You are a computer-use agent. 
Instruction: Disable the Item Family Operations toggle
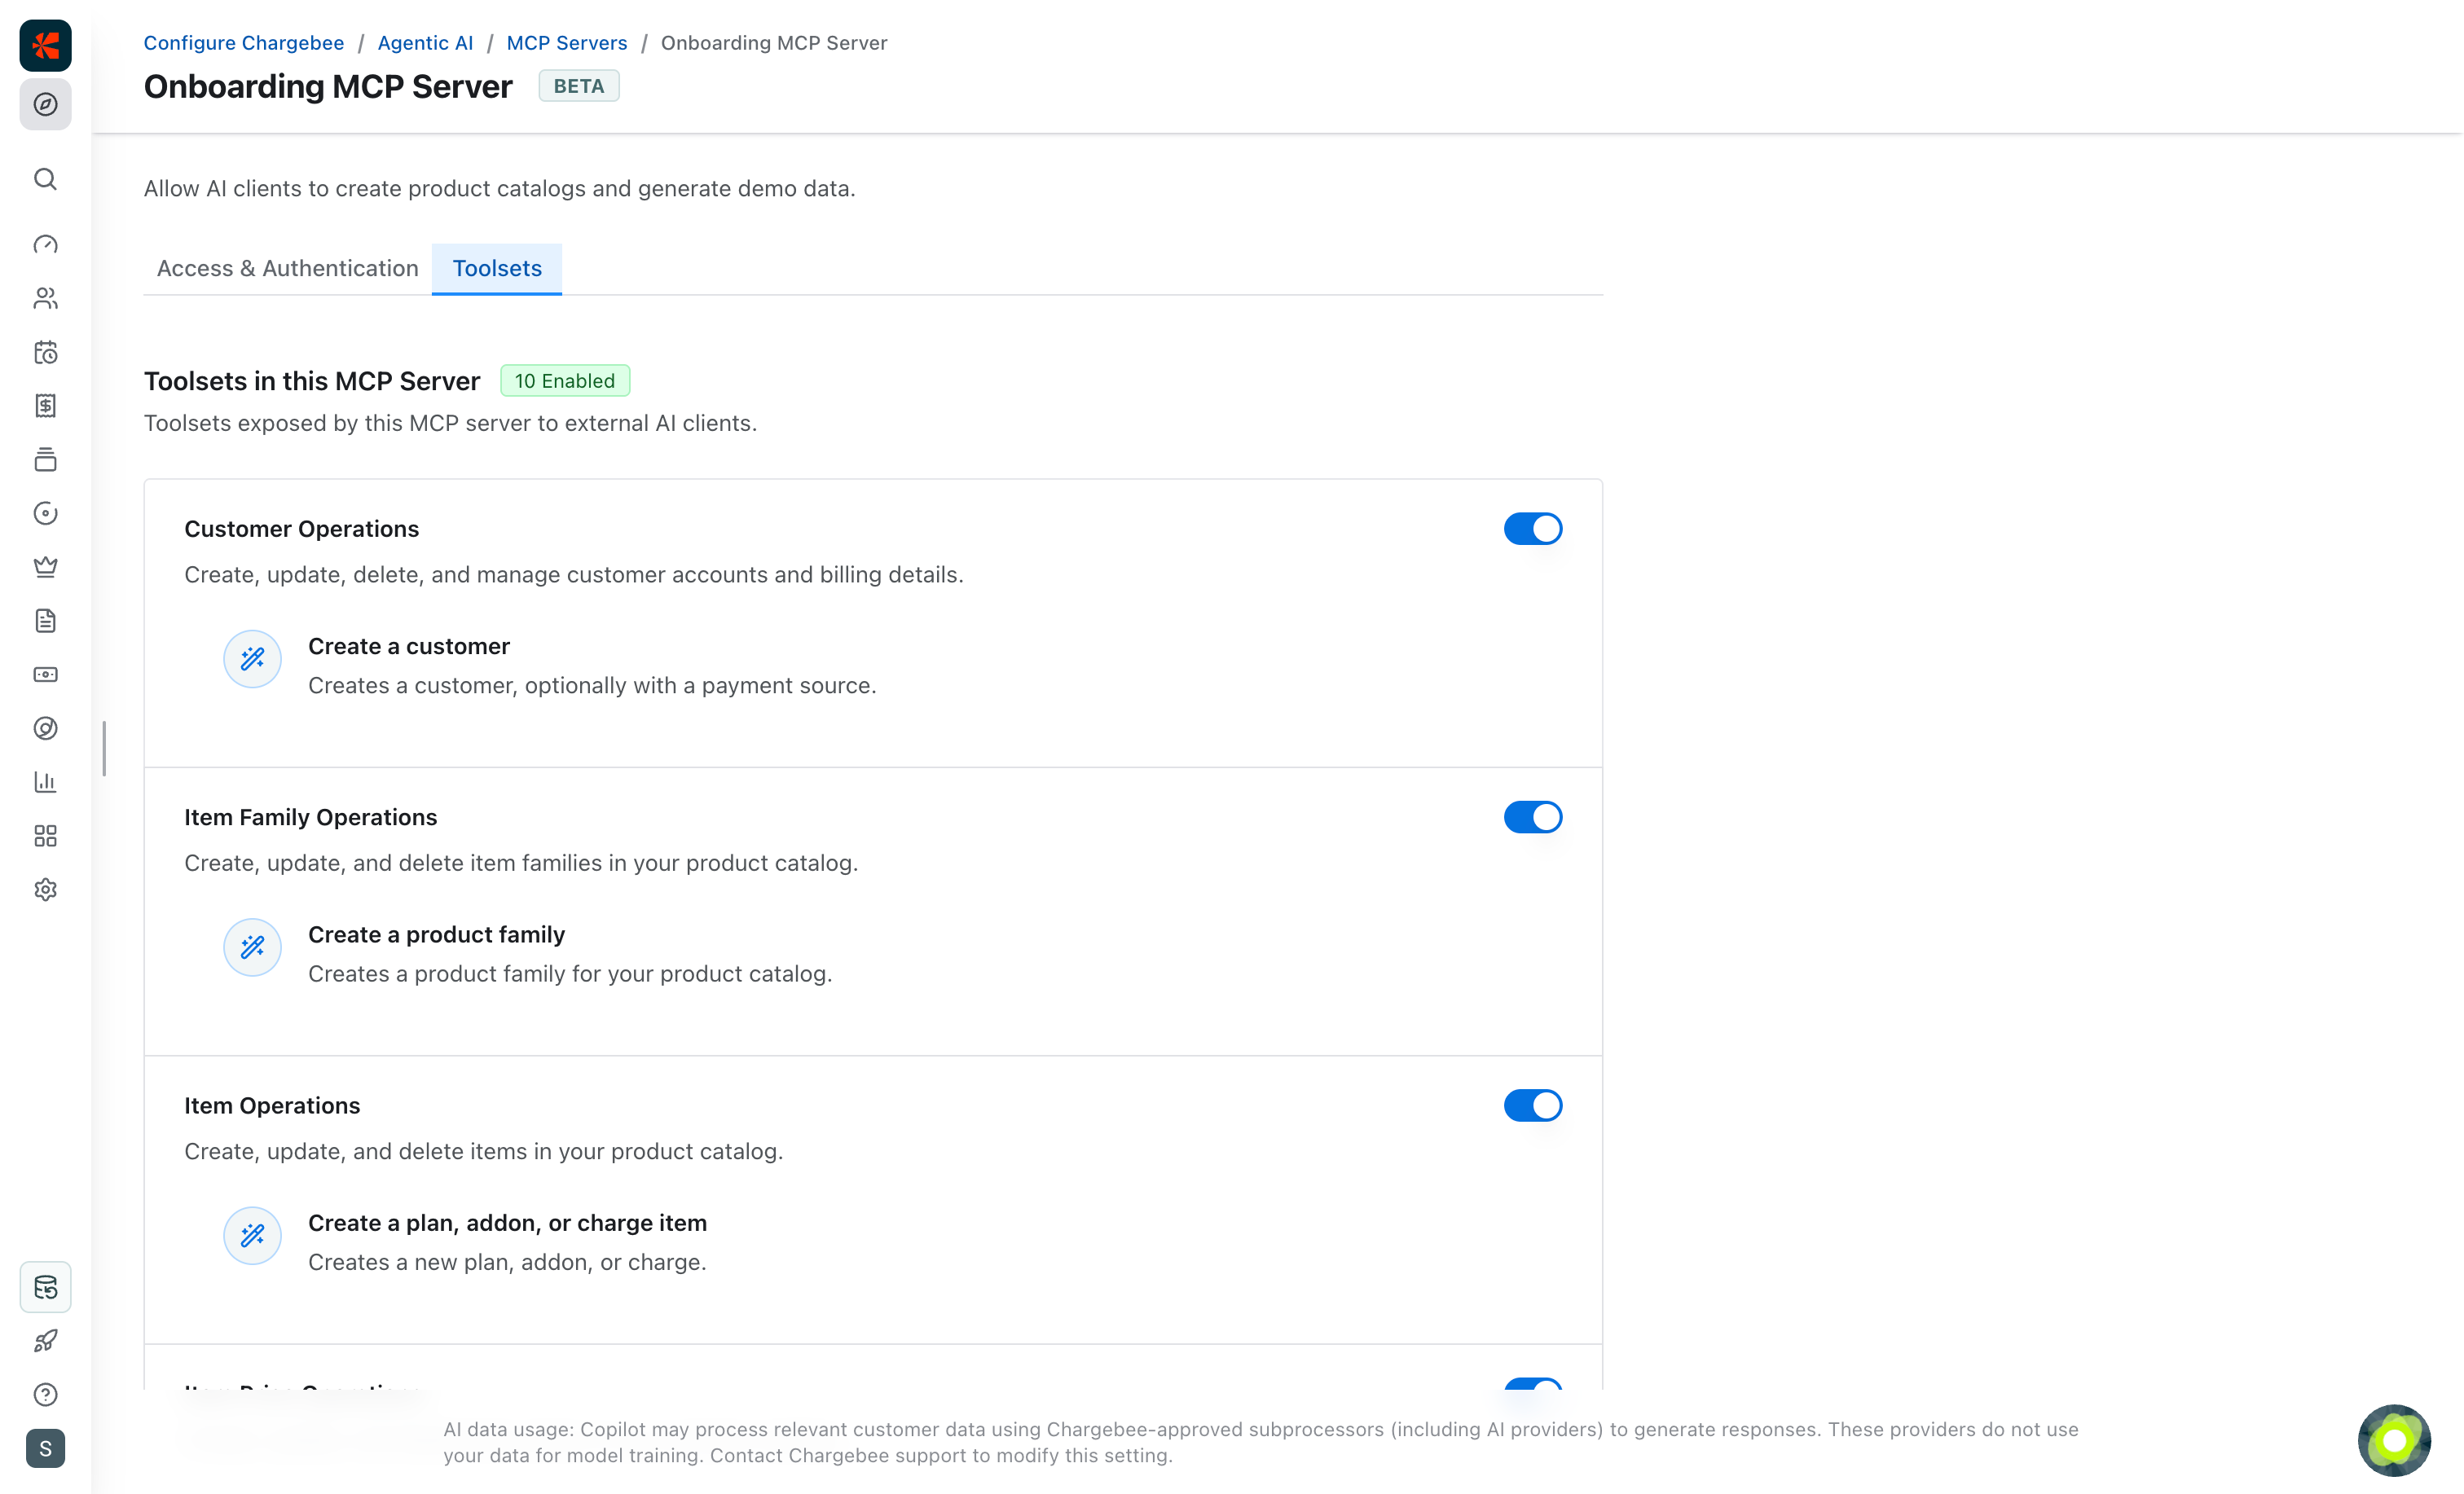(1533, 817)
